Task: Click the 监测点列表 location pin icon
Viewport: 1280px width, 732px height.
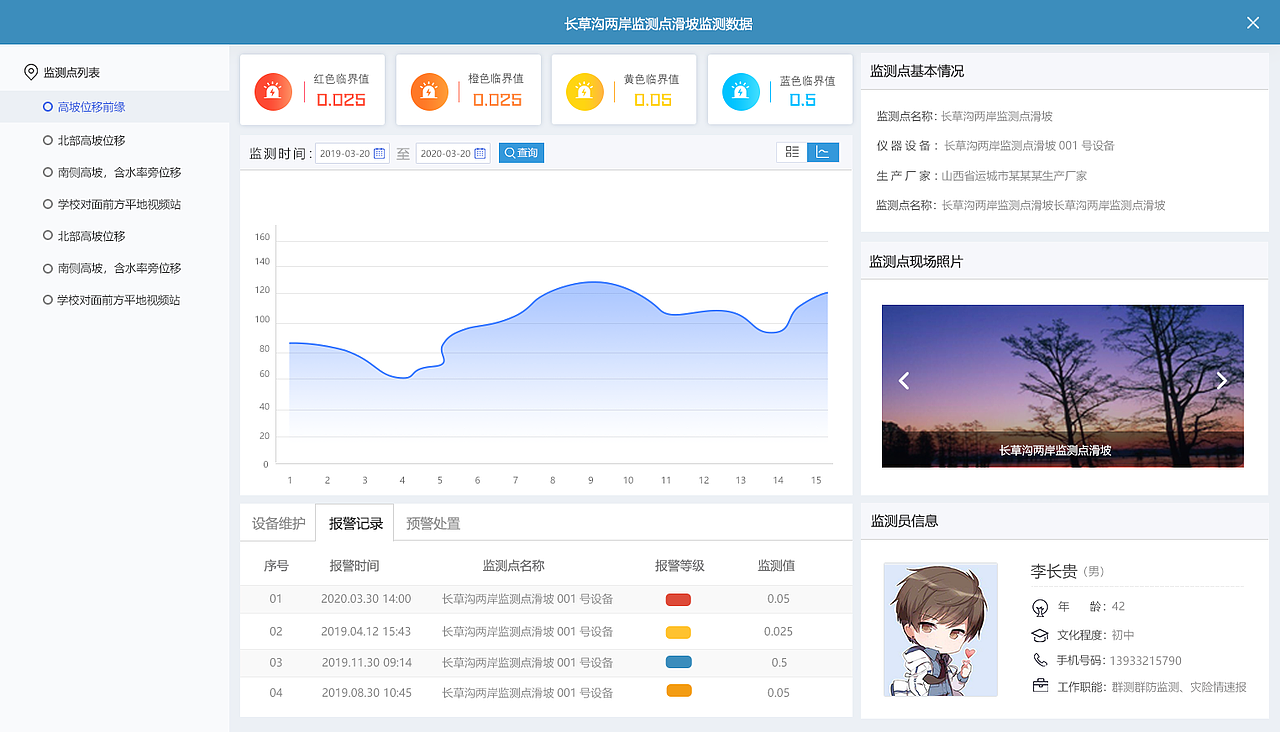Action: pos(30,71)
